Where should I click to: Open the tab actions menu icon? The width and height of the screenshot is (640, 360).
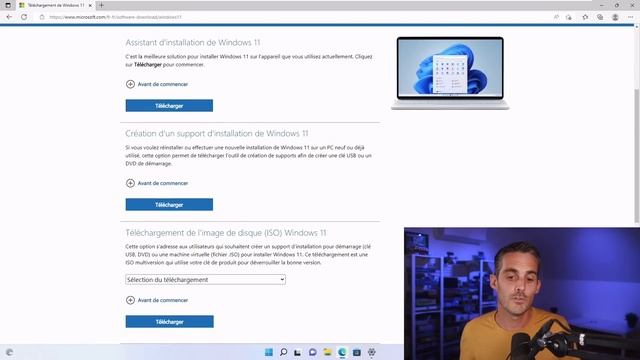pos(8,5)
